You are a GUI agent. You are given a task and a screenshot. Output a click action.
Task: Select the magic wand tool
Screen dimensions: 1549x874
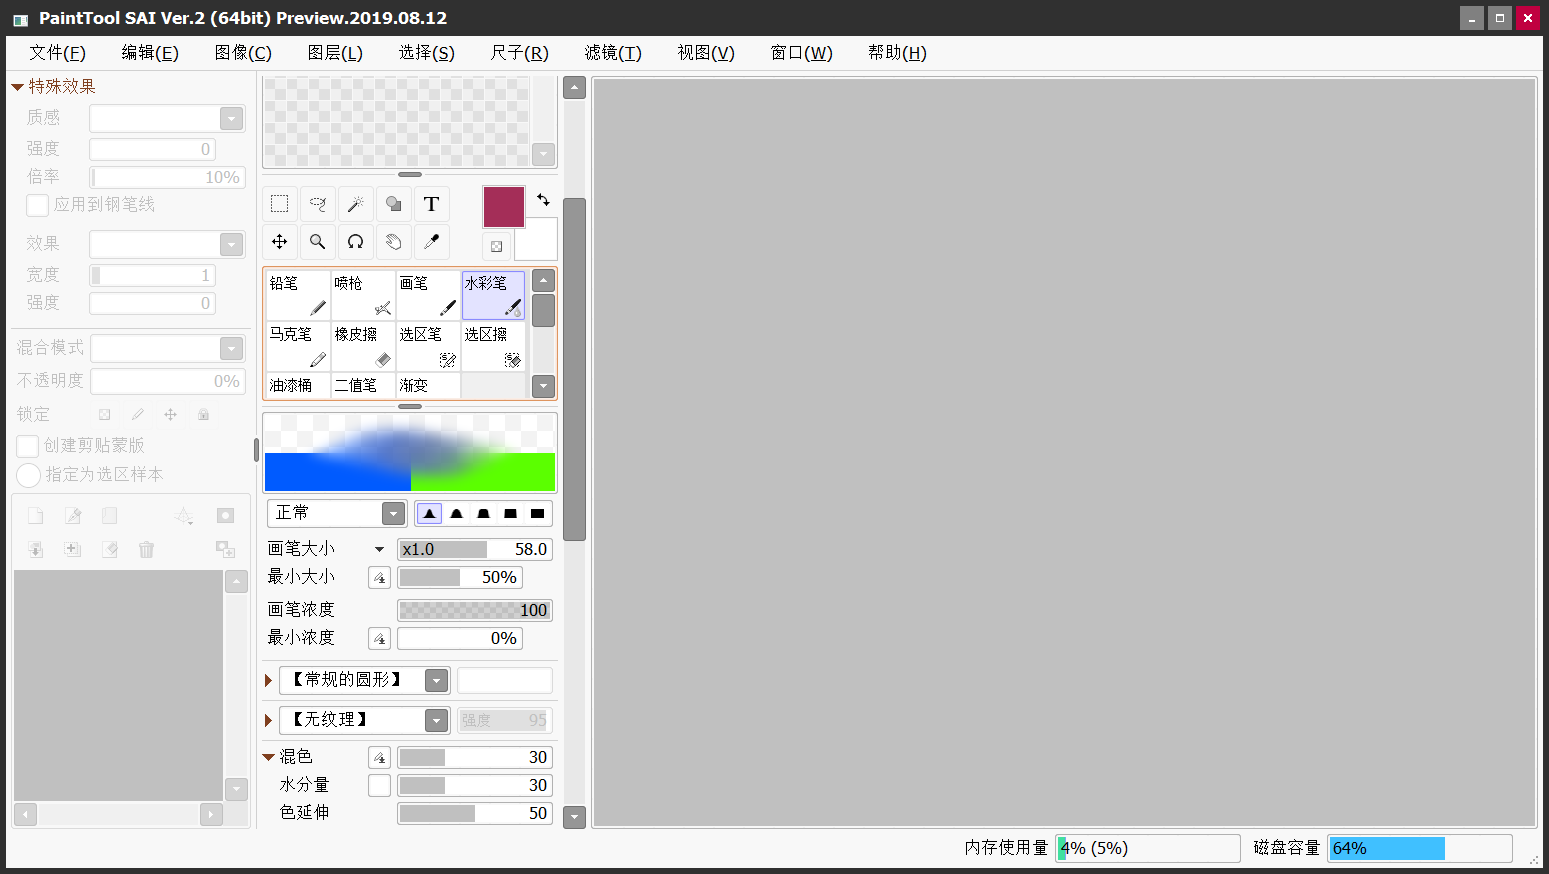tap(356, 204)
